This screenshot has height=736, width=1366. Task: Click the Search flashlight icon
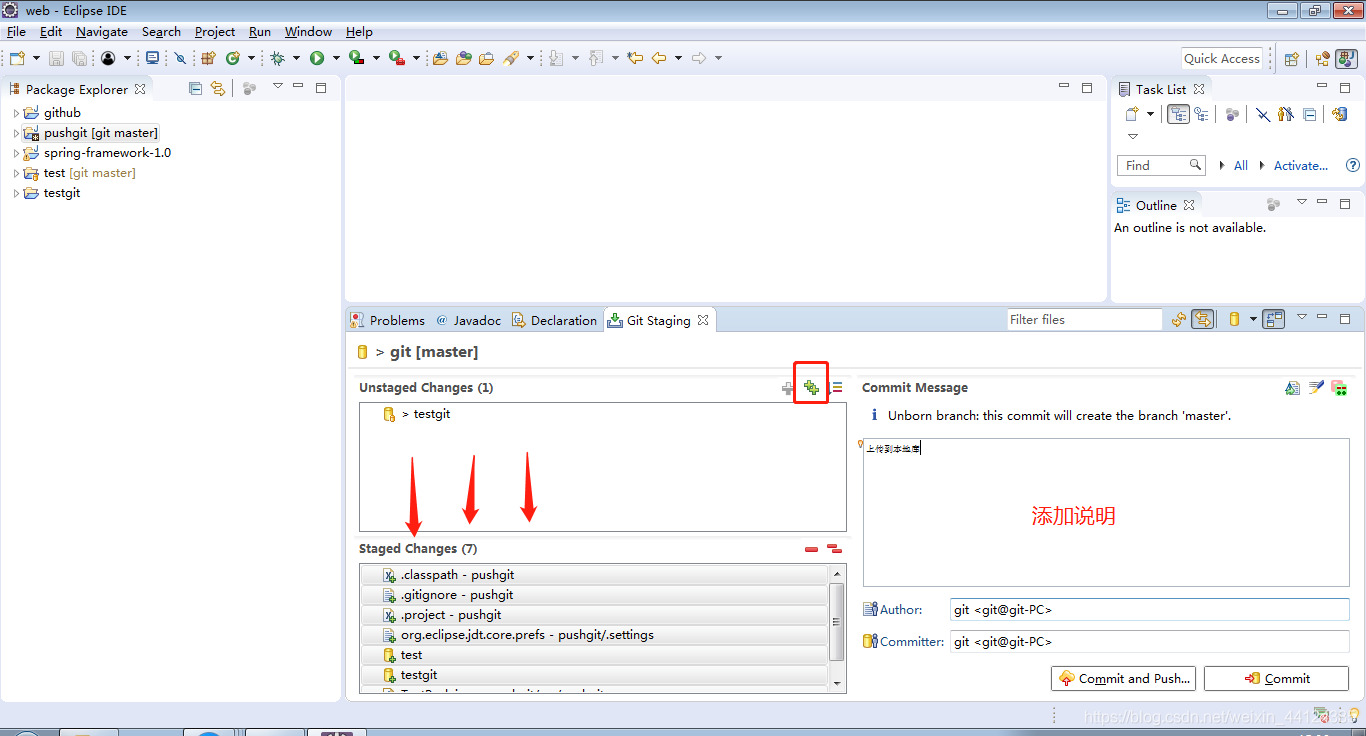point(512,58)
